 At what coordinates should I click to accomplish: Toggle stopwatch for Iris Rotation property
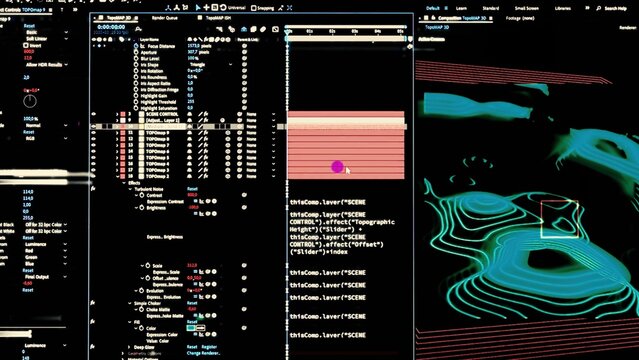coord(136,71)
